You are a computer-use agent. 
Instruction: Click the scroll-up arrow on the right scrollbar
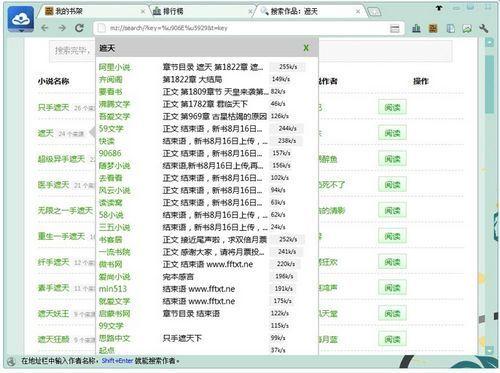click(489, 43)
